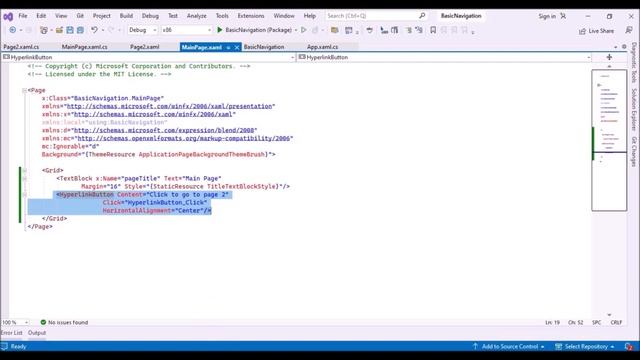Open the Diagnostic Tools side tab
This screenshot has height=360, width=640.
point(634,62)
